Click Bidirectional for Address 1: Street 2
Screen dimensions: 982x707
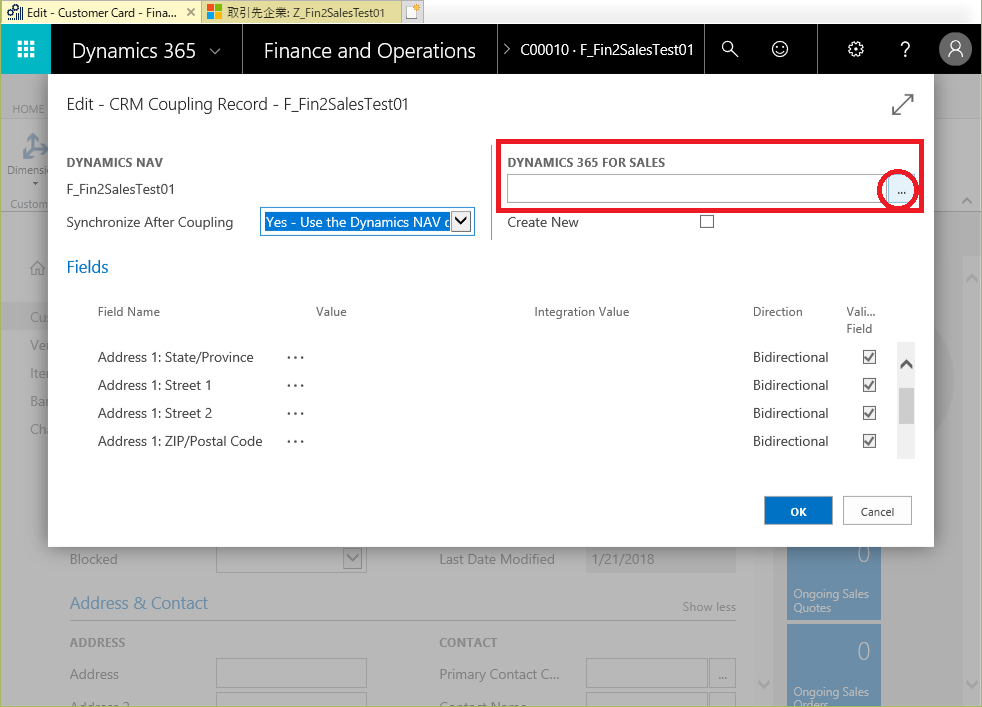tap(790, 413)
